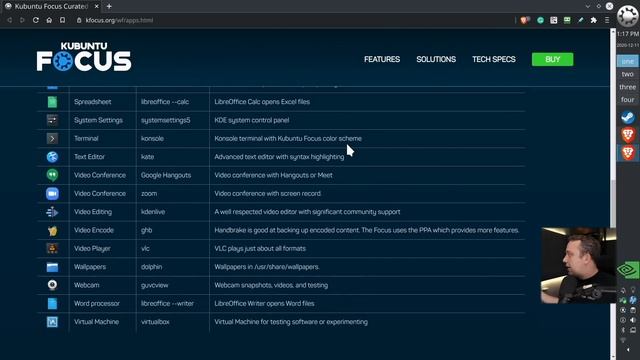The image size is (640, 360).
Task: Click the browser back arrow
Action: [9, 20]
